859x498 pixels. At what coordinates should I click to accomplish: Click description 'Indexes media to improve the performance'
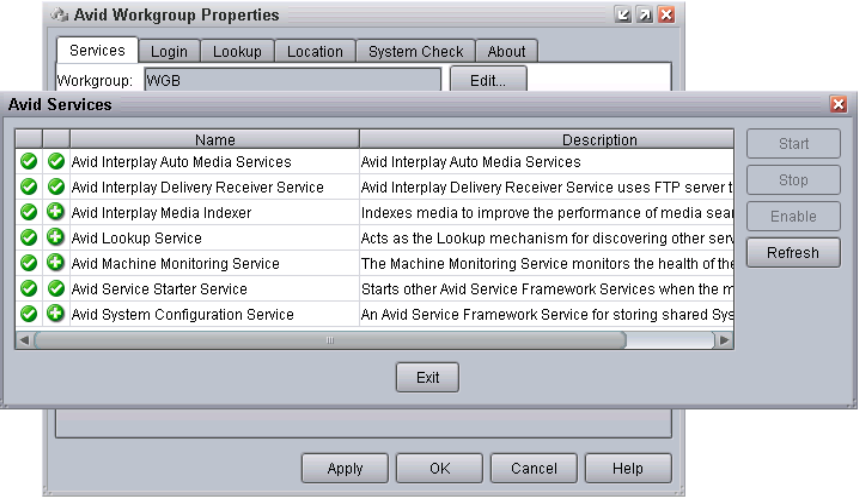[546, 213]
